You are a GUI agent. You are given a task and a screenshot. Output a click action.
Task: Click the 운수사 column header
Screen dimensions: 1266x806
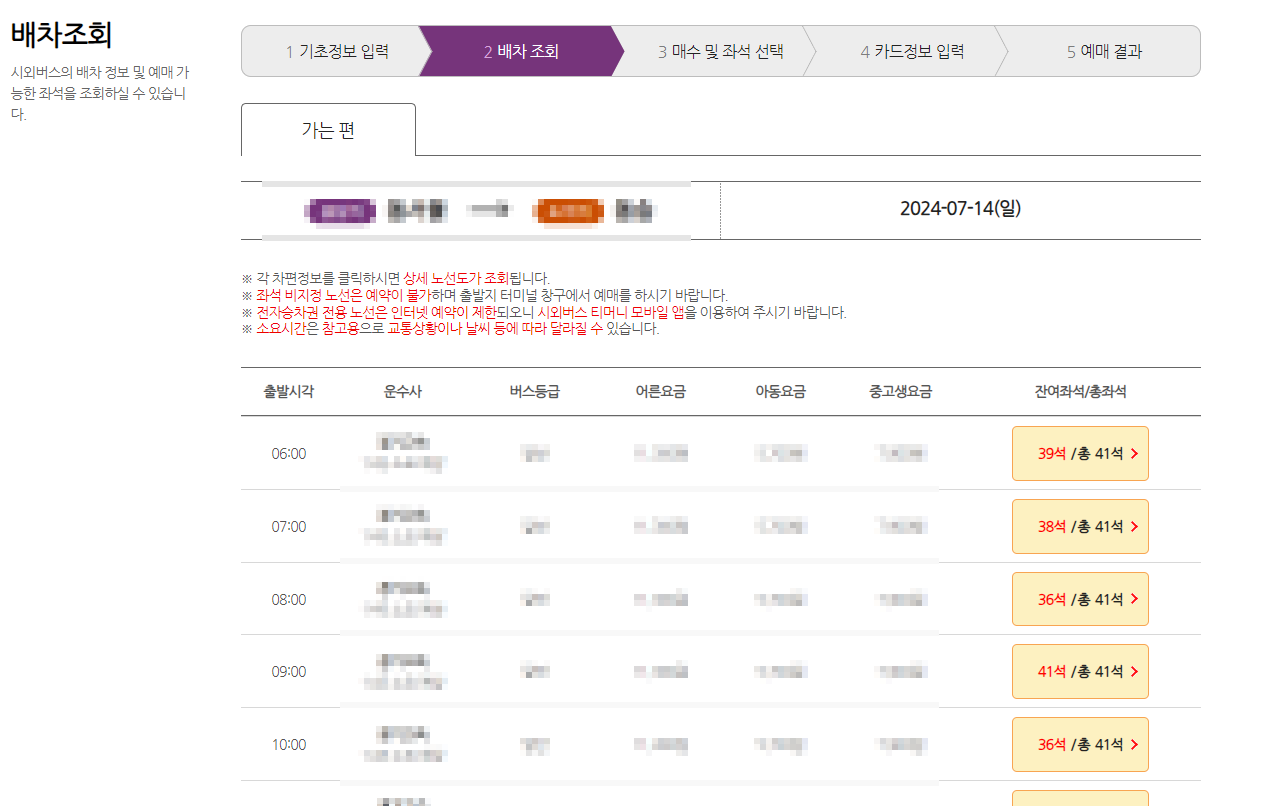[x=403, y=392]
